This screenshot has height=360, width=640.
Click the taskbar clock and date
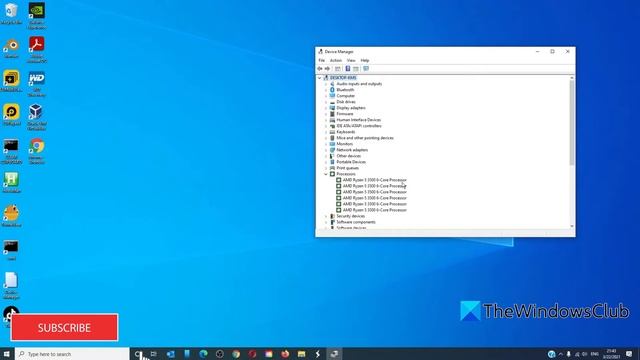(x=611, y=354)
